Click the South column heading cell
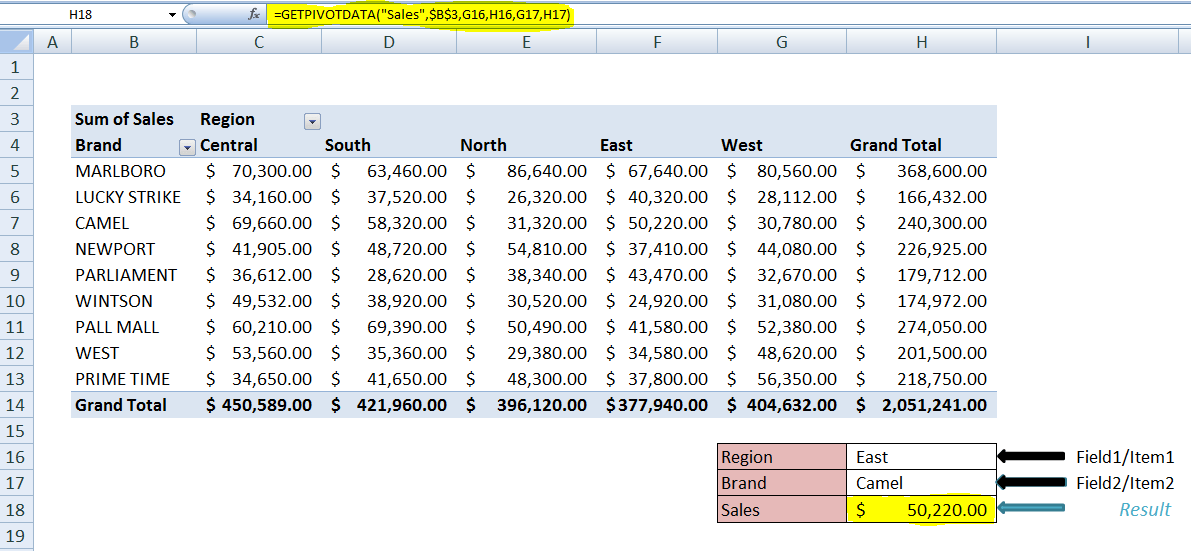The height and width of the screenshot is (551, 1191). [x=389, y=145]
